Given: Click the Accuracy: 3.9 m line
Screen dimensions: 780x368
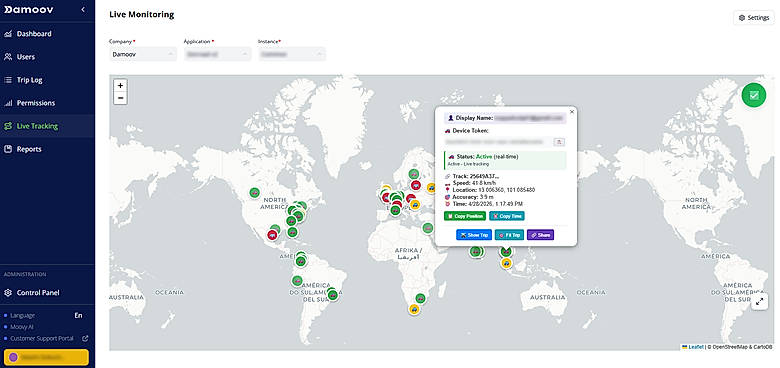Looking at the screenshot, I should click(470, 197).
